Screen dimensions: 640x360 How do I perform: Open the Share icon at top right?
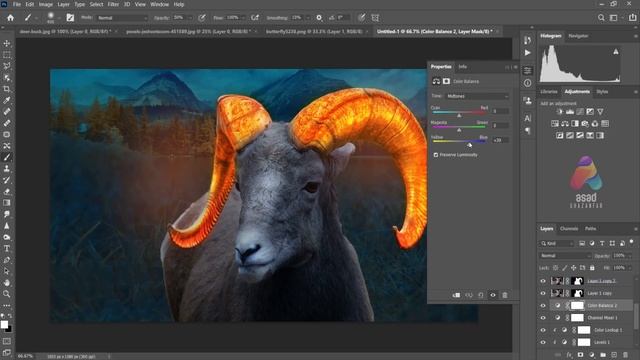click(632, 18)
